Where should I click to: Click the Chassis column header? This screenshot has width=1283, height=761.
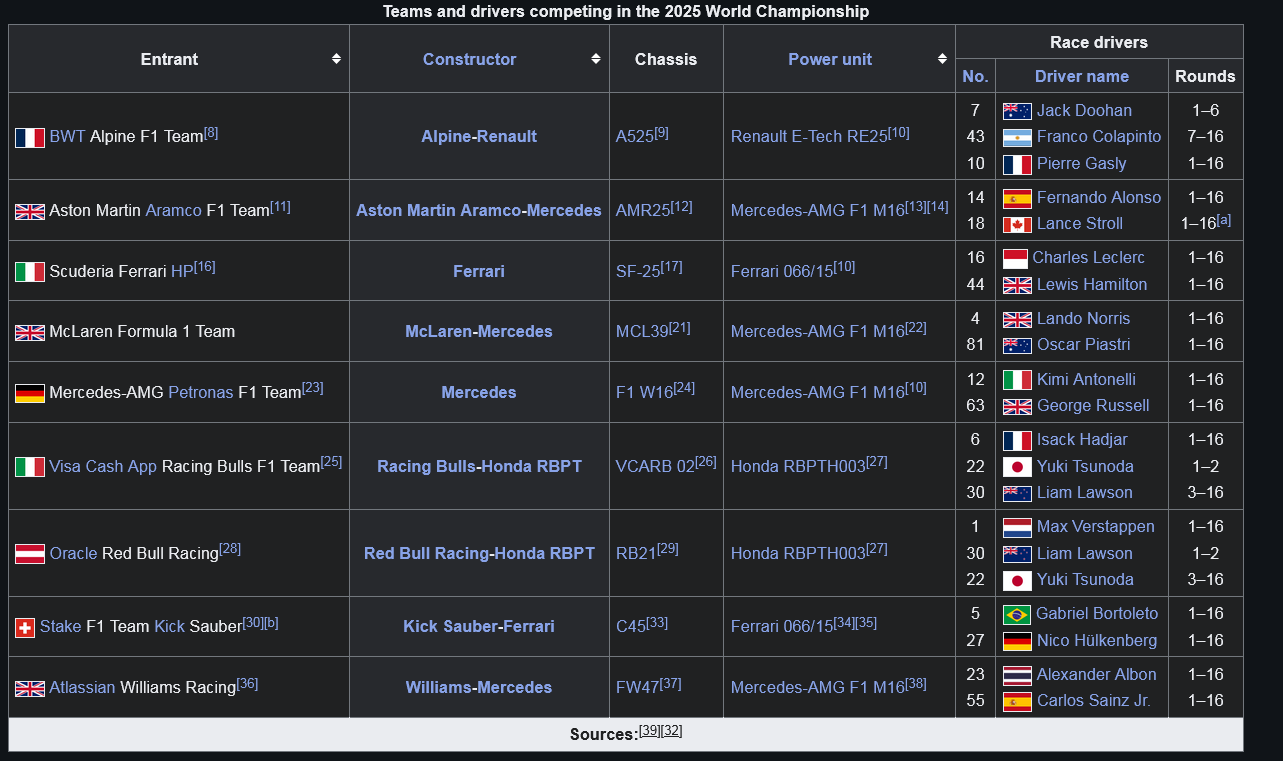(666, 59)
